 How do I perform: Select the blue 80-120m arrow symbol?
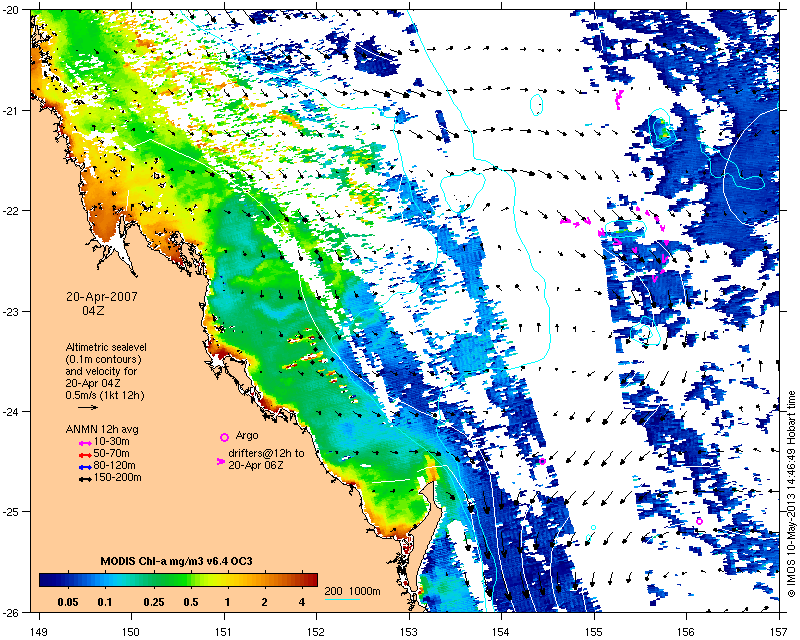tap(85, 467)
